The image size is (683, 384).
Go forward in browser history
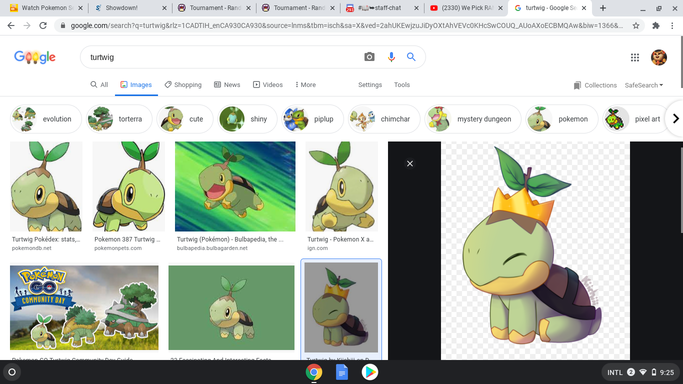click(x=27, y=26)
